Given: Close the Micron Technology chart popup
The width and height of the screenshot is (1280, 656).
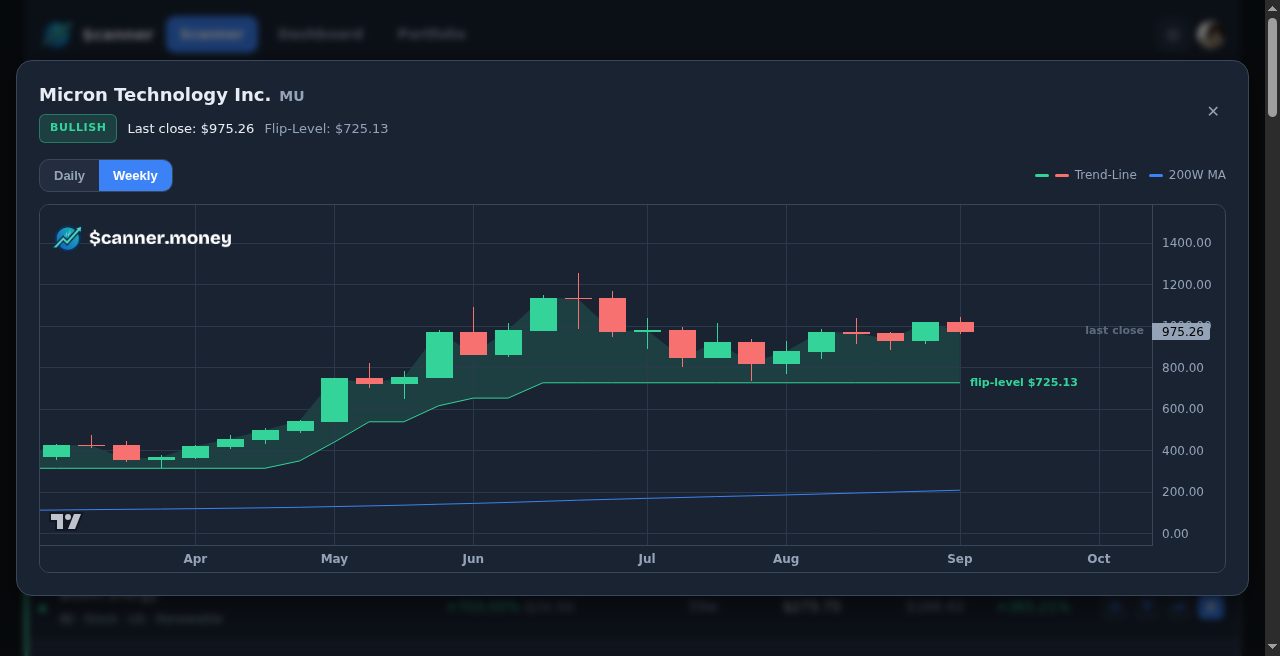Looking at the screenshot, I should [x=1213, y=111].
